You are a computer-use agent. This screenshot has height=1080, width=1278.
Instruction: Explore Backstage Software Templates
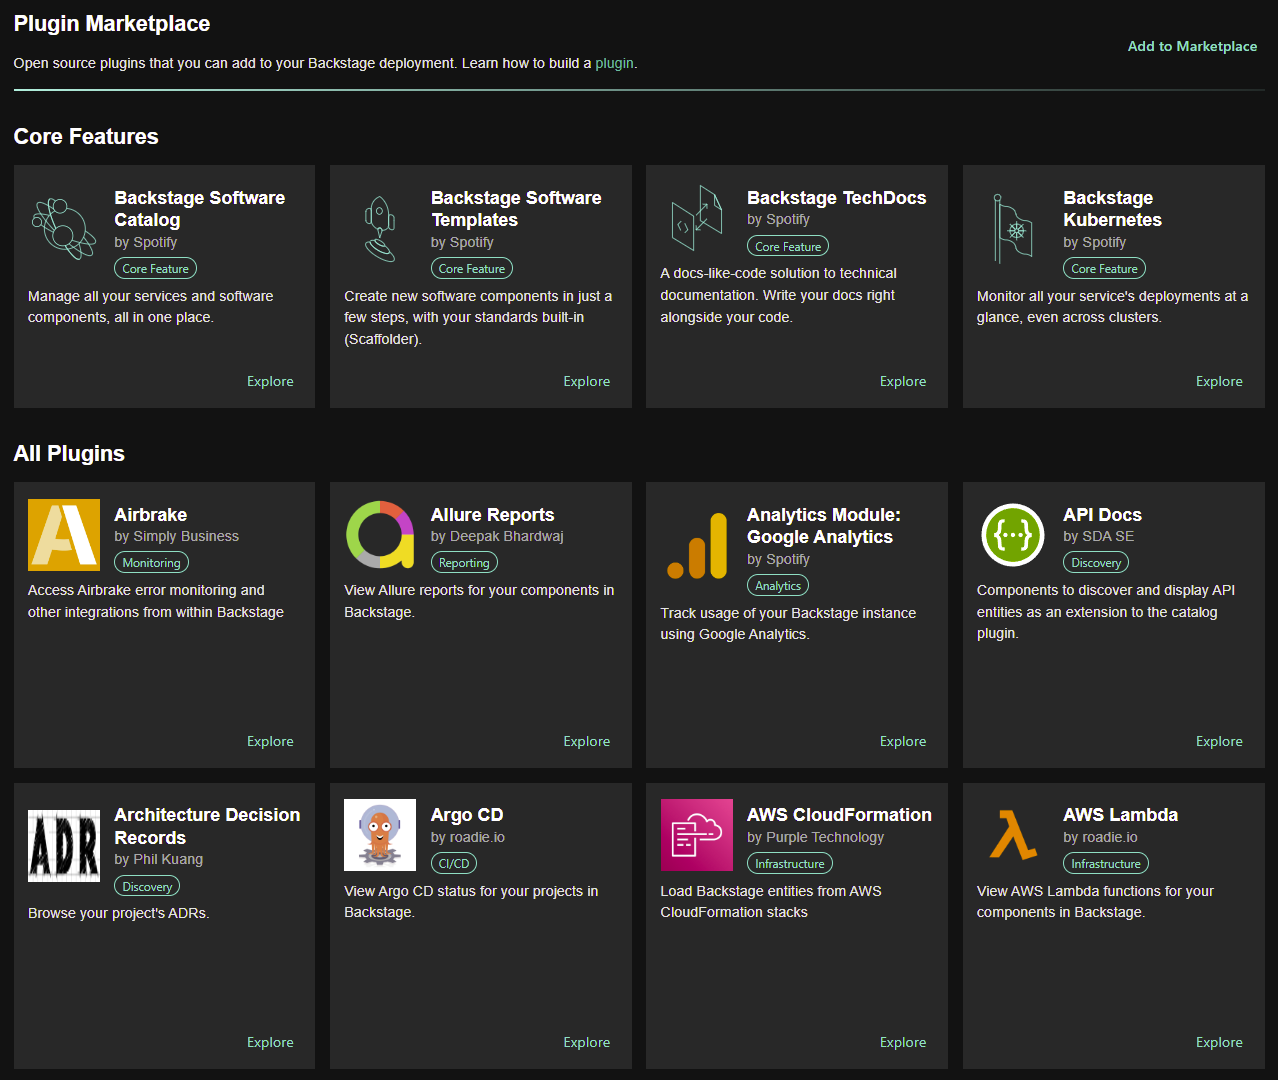point(586,381)
